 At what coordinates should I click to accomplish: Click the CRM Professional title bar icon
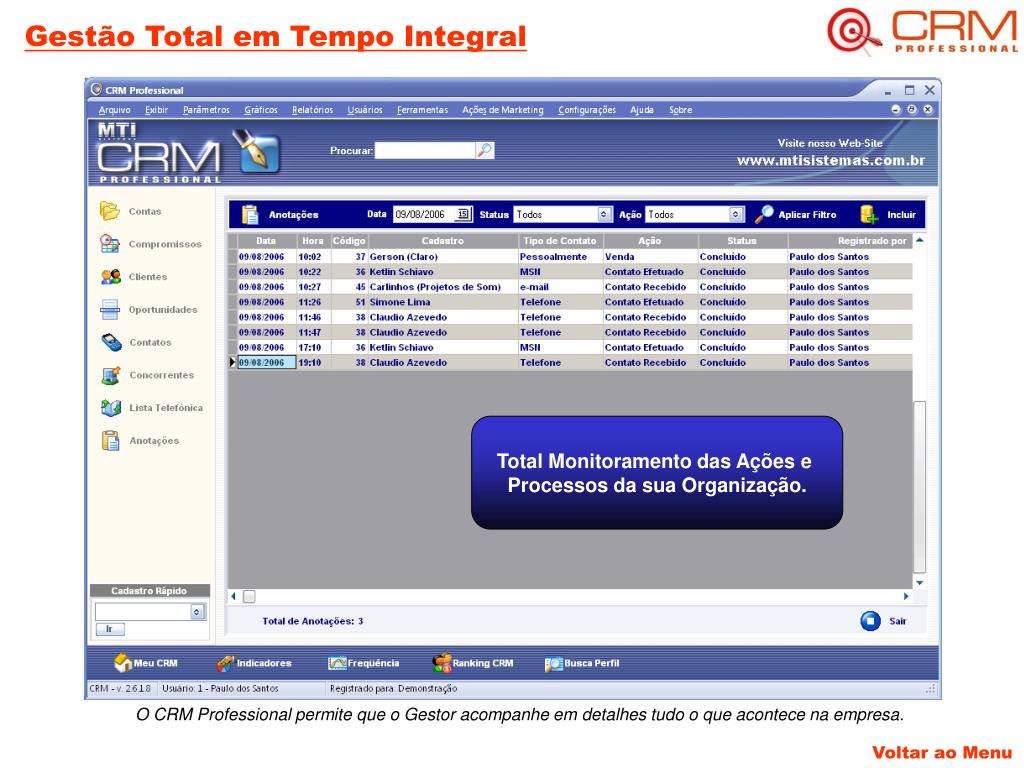pos(97,89)
